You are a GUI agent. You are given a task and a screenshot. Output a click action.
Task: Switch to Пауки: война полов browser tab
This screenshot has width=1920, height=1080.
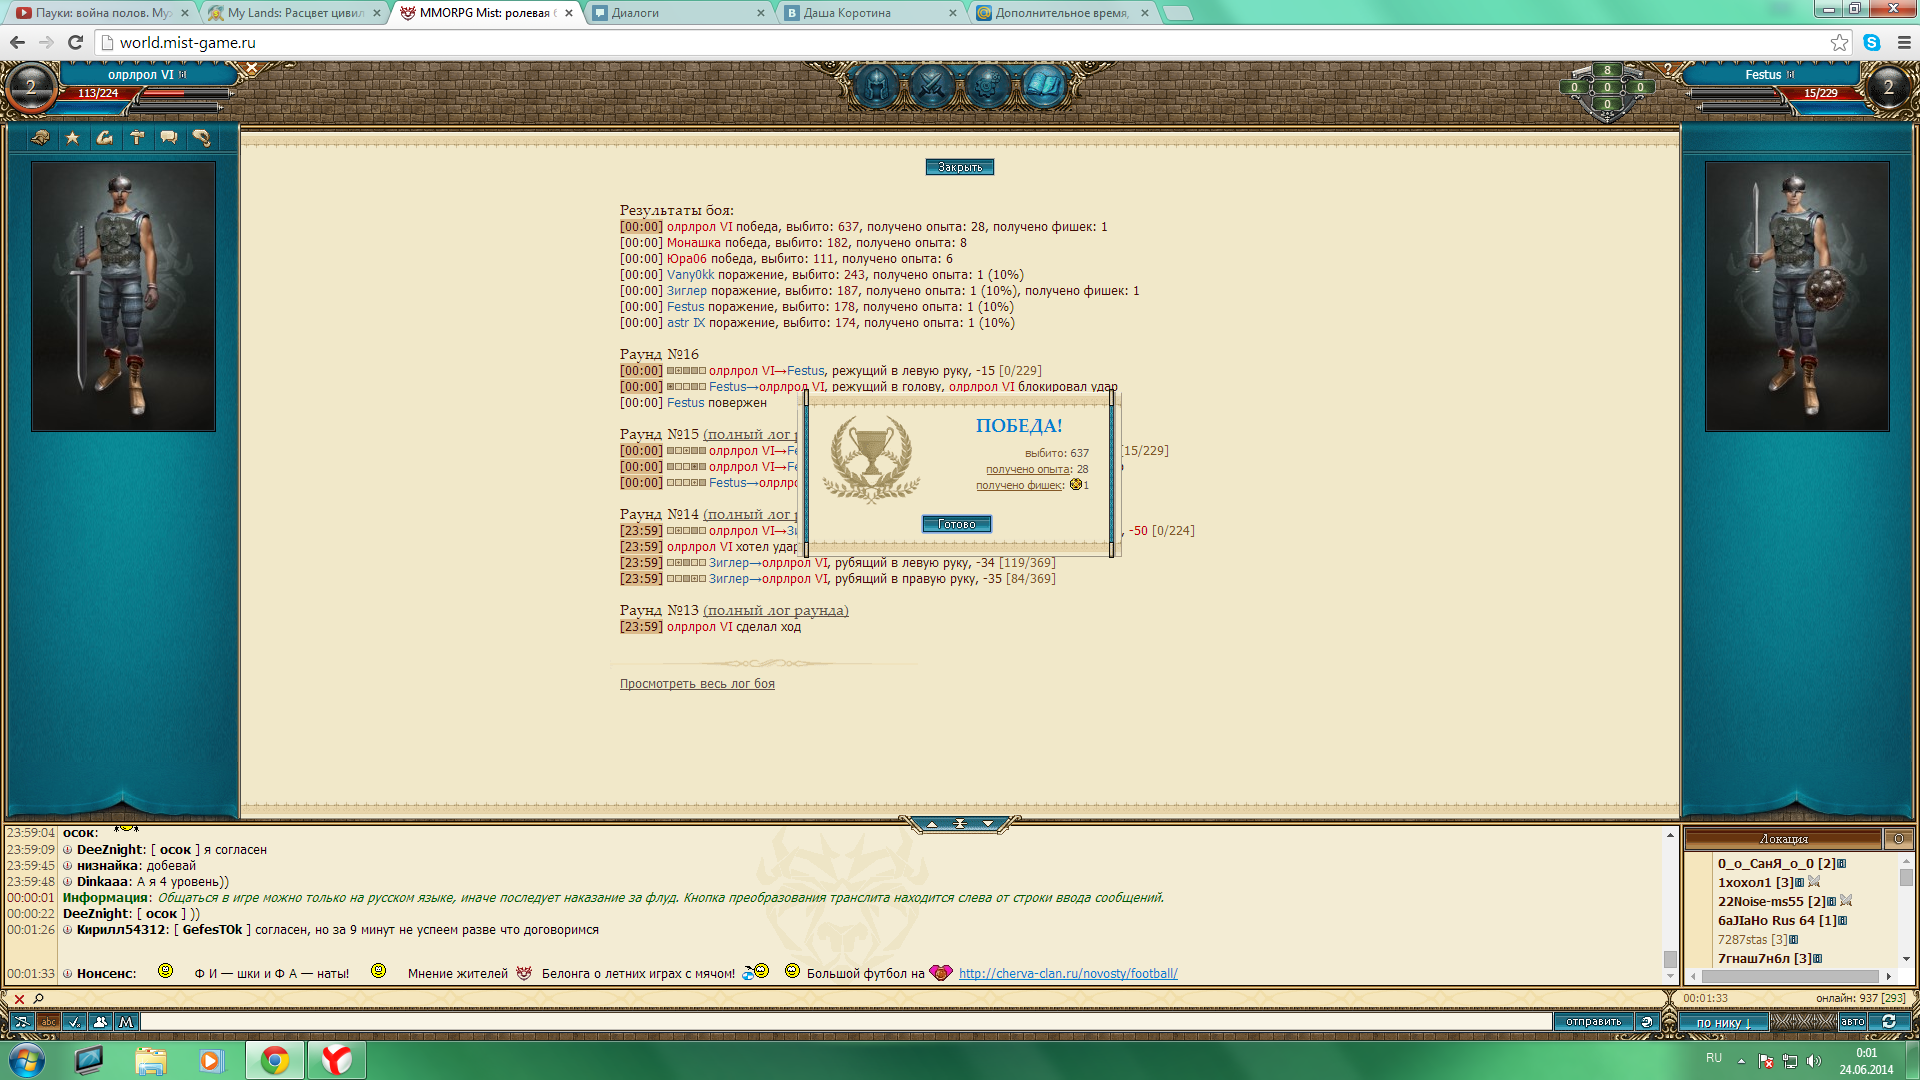[x=102, y=13]
